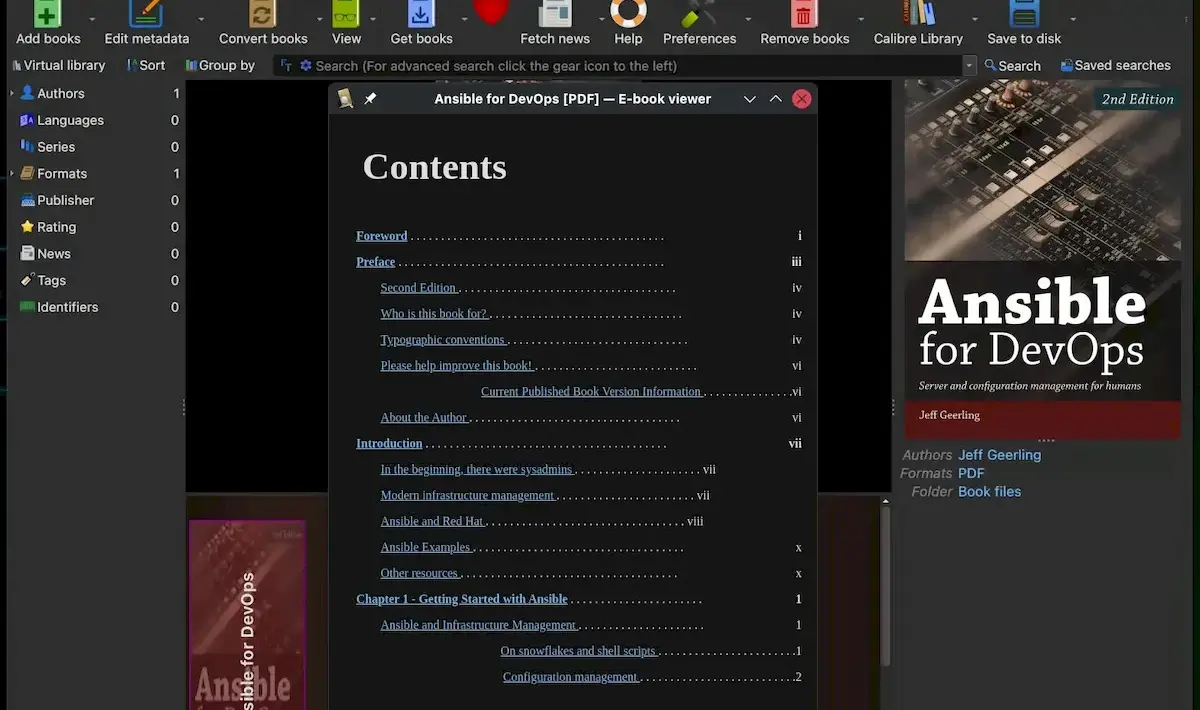Click the PDF format link

(971, 473)
